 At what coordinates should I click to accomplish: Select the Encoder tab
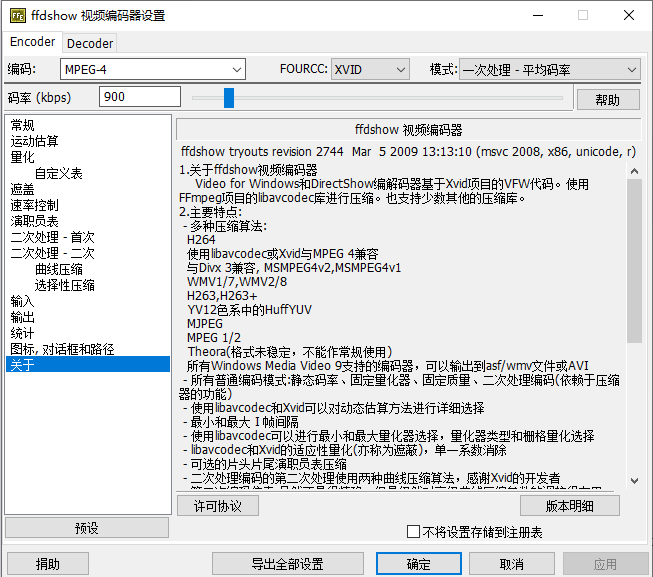coord(32,42)
